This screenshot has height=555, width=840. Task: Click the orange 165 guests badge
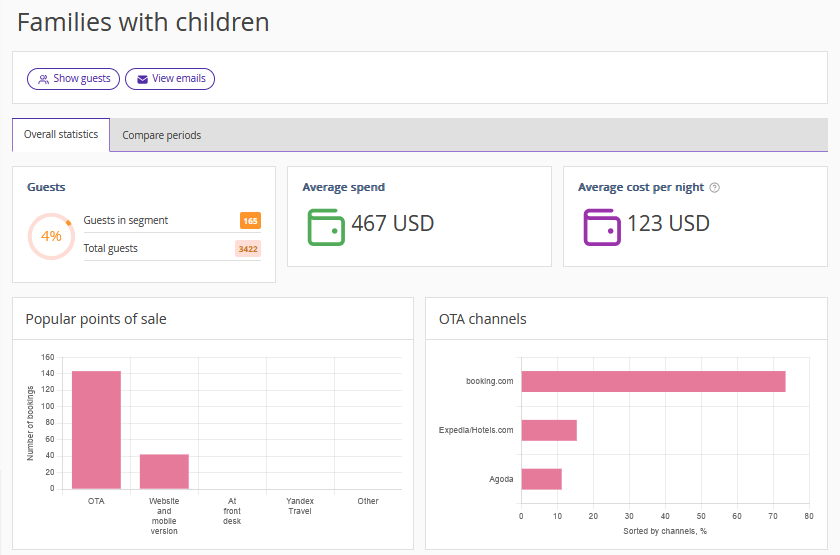[250, 221]
